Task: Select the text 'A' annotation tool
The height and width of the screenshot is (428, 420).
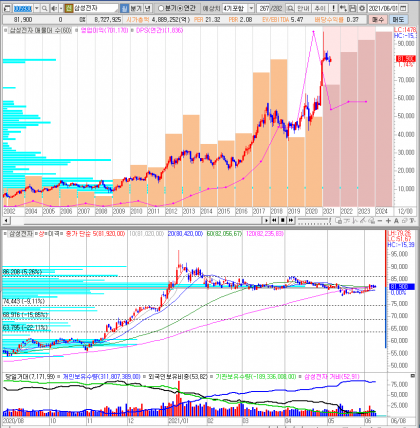Action: tap(396, 221)
